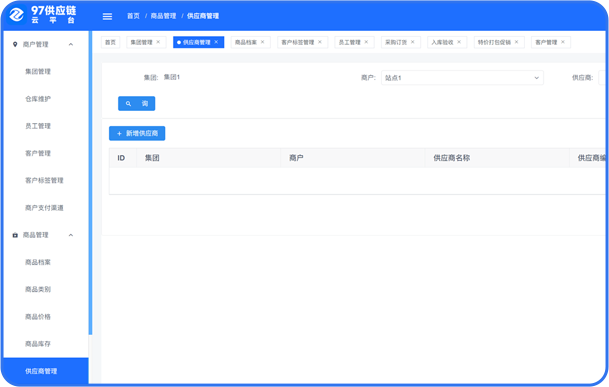Screen dimensions: 609x387
Task: Open 客户管理 in the sidebar
Action: pos(38,153)
